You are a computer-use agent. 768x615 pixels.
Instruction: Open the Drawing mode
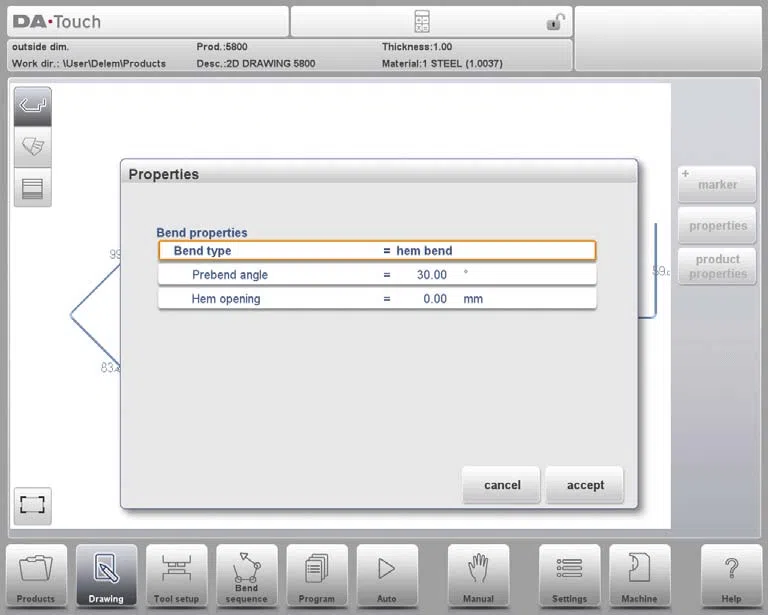point(106,576)
